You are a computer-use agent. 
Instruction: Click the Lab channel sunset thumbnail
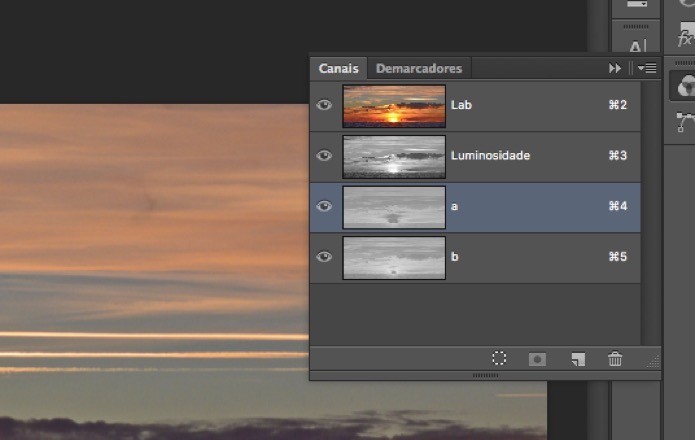click(394, 106)
